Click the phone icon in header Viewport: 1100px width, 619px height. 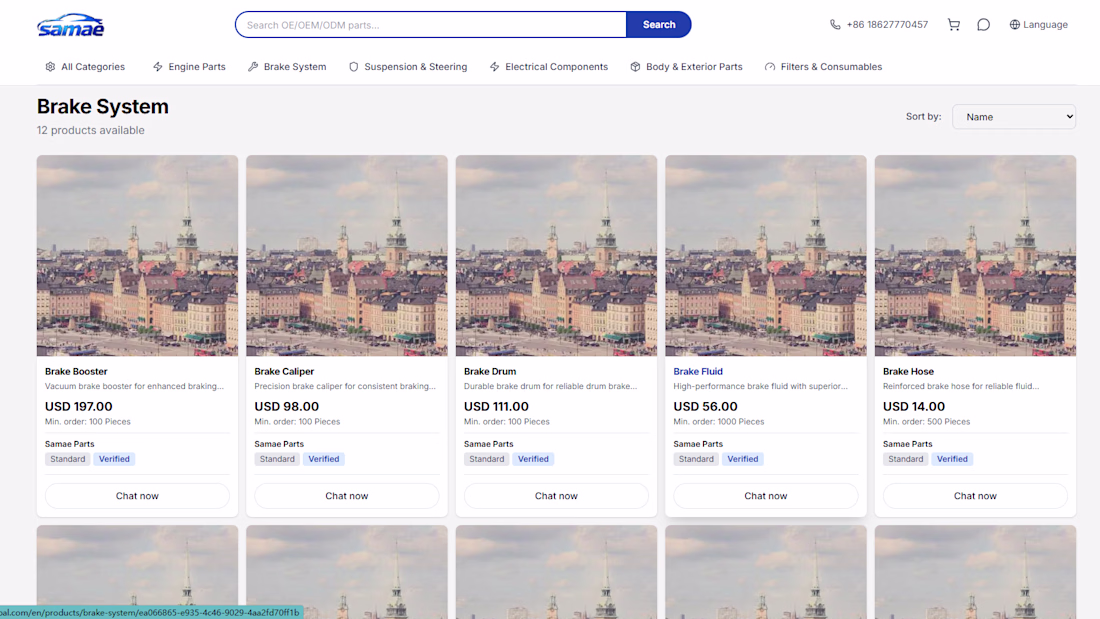835,25
